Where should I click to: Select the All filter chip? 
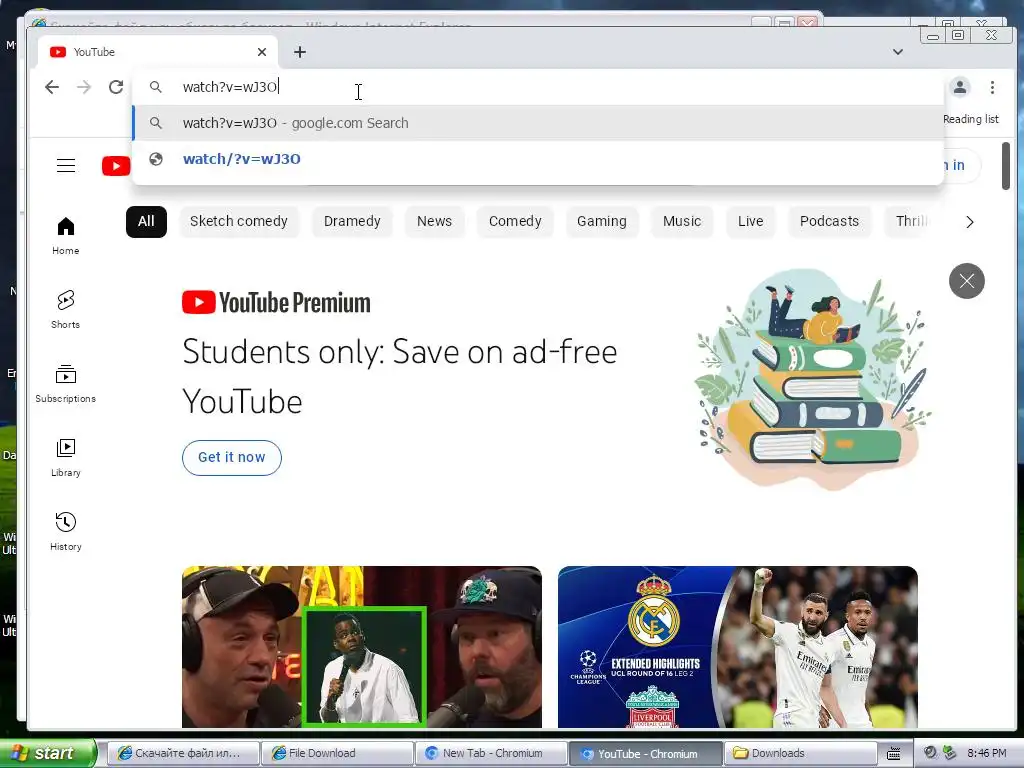[x=146, y=221]
